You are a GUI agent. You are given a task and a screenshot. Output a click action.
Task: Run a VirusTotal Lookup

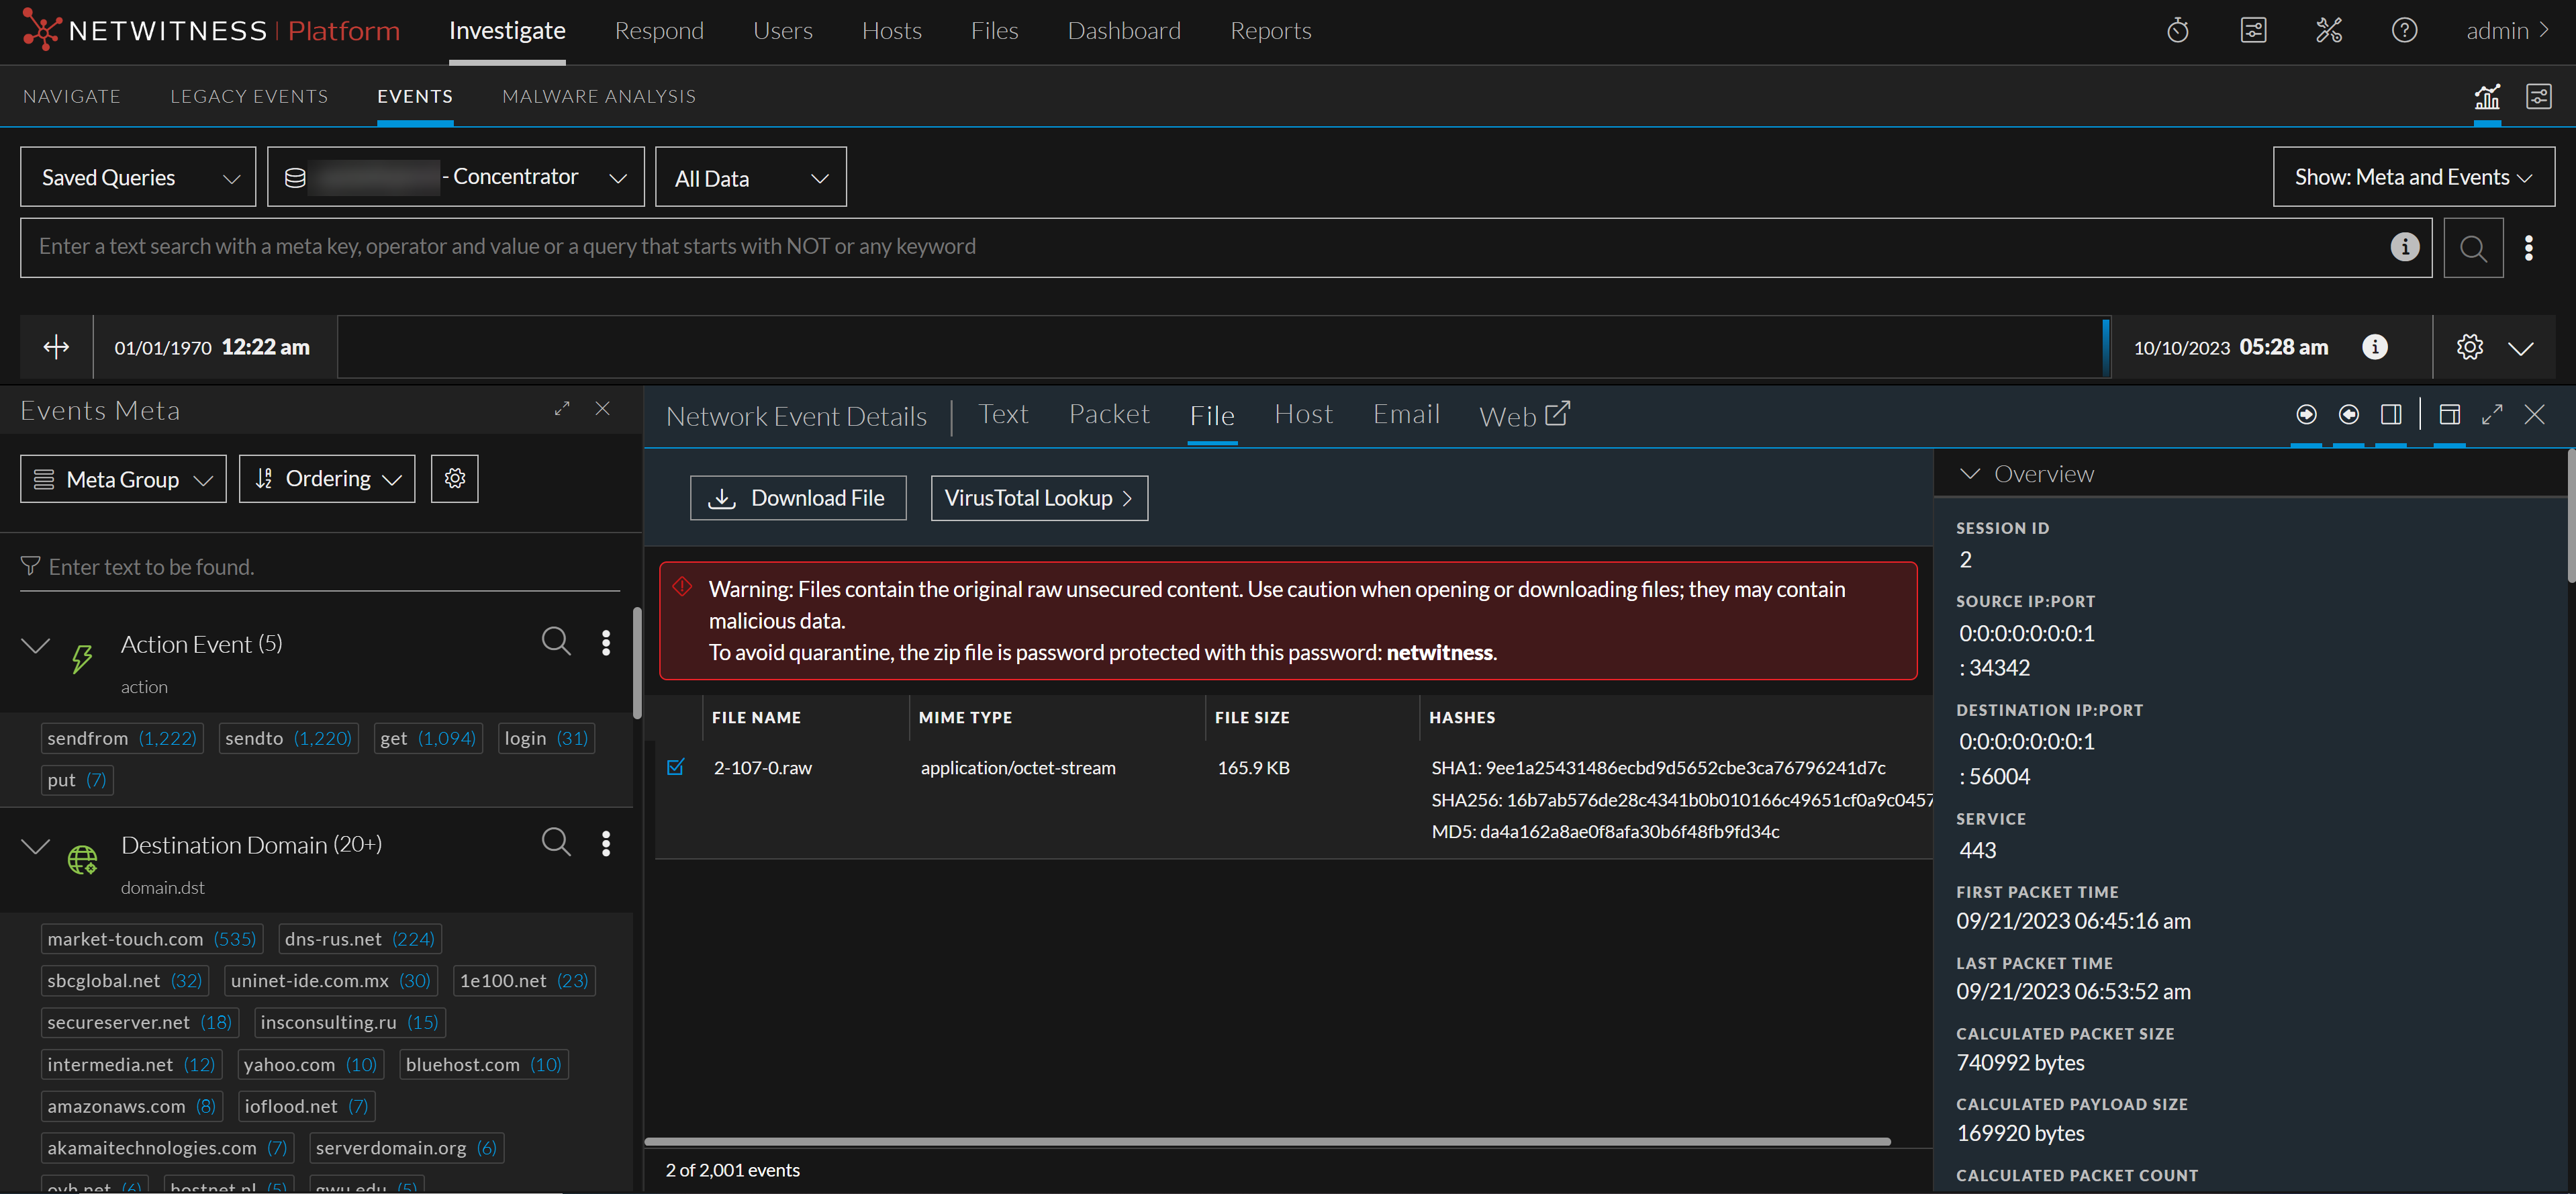click(x=1039, y=497)
